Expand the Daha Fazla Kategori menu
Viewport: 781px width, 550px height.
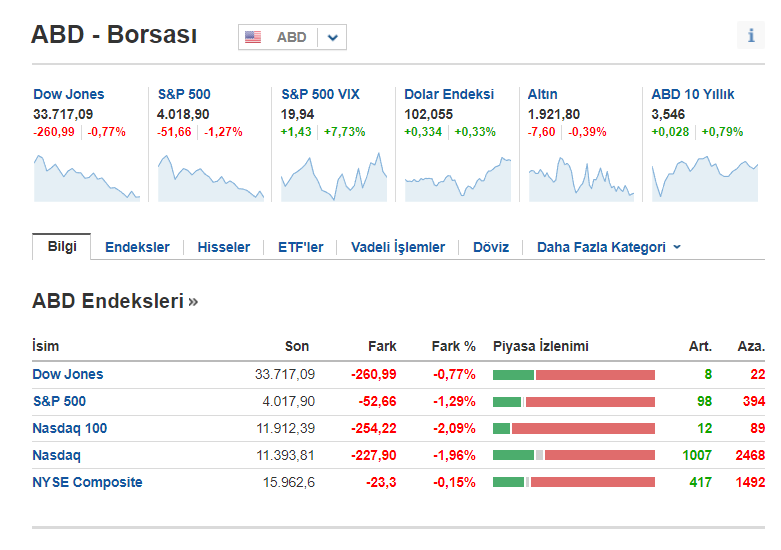[608, 247]
